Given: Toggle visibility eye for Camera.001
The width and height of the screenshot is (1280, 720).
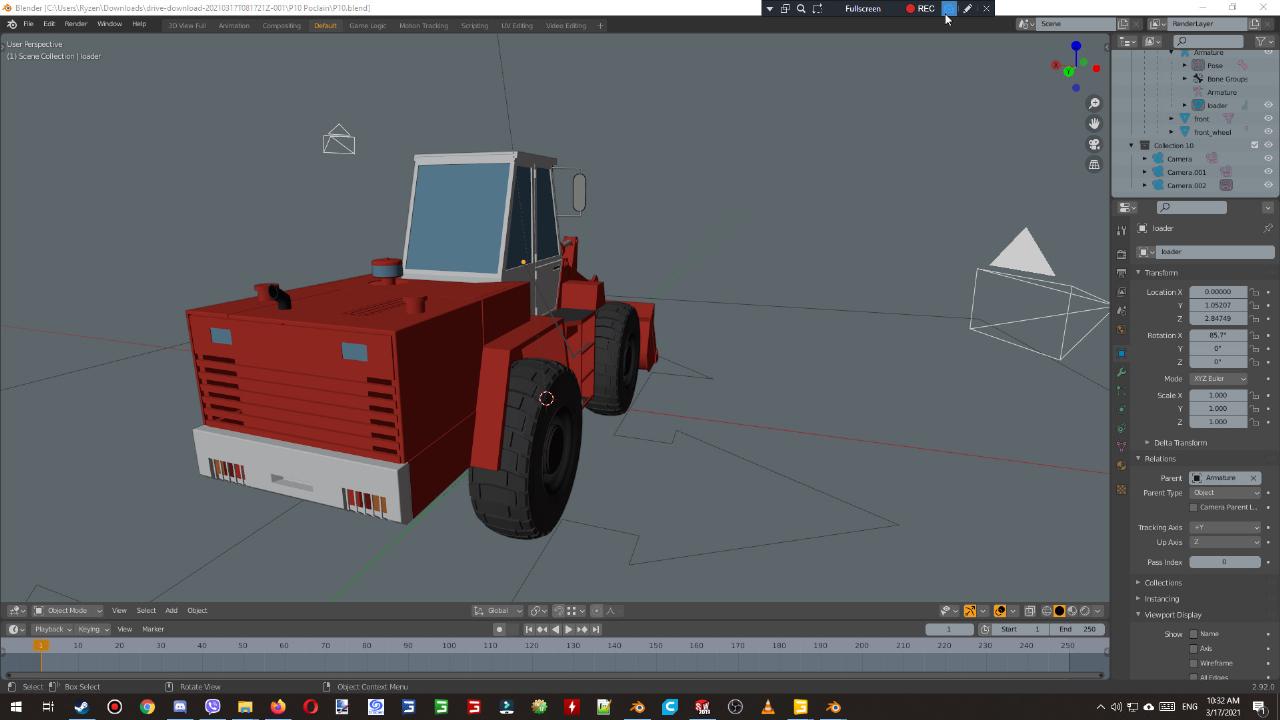Looking at the screenshot, I should pyautogui.click(x=1268, y=172).
